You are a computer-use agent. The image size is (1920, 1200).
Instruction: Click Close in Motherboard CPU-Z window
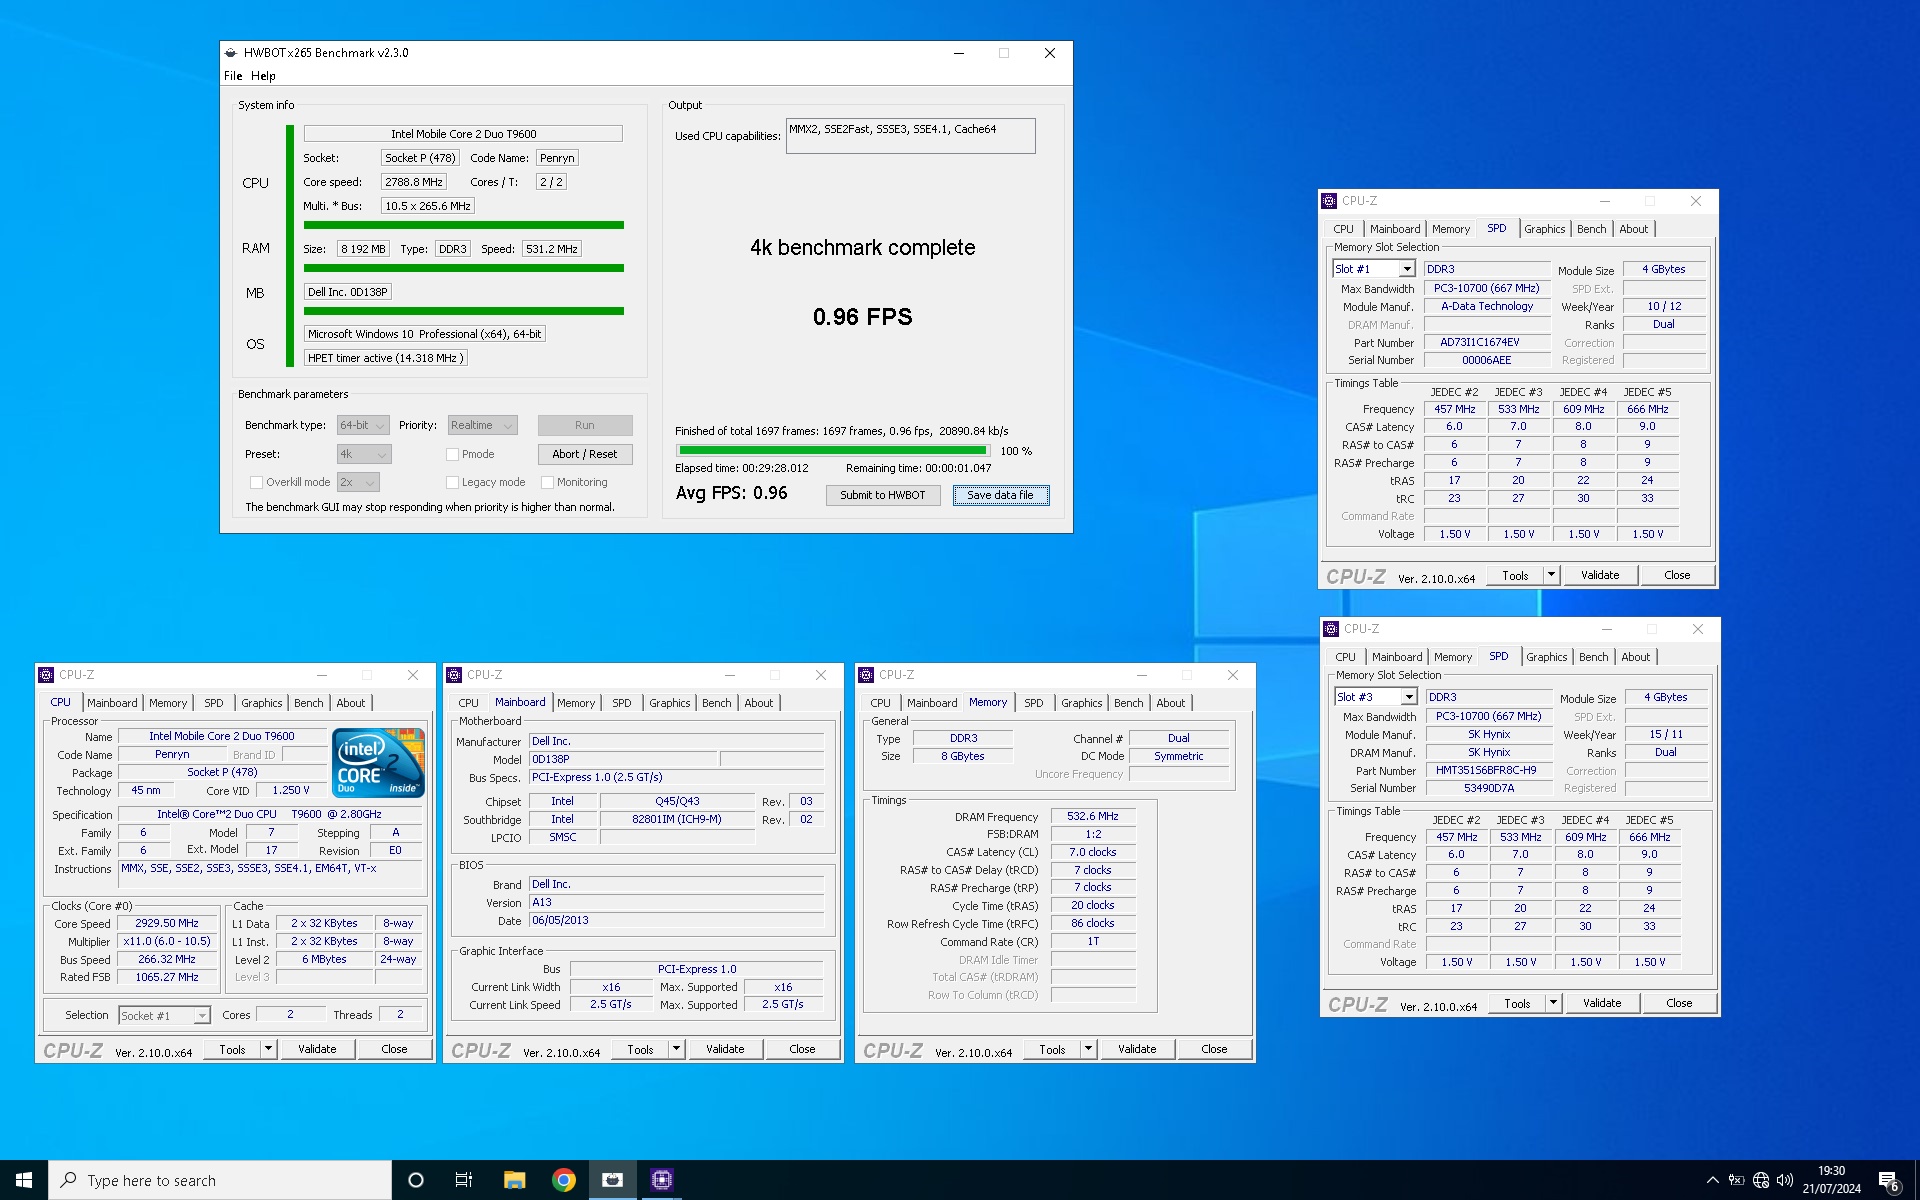[x=802, y=1049]
